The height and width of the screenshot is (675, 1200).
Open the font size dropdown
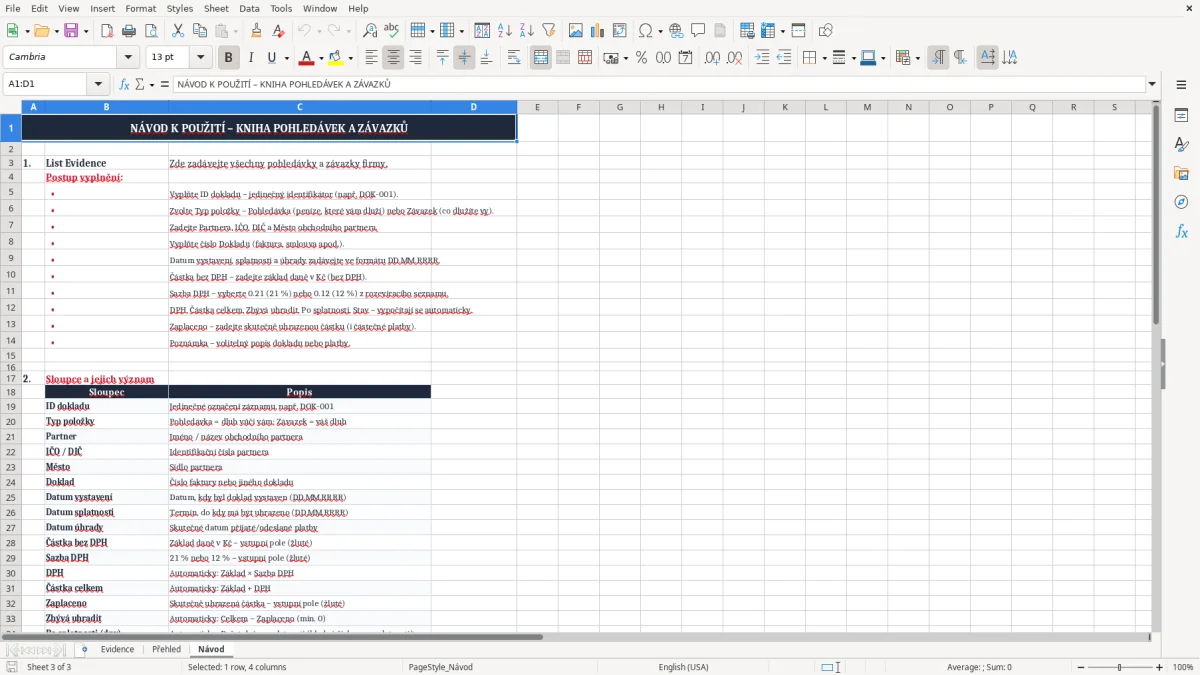coord(201,58)
